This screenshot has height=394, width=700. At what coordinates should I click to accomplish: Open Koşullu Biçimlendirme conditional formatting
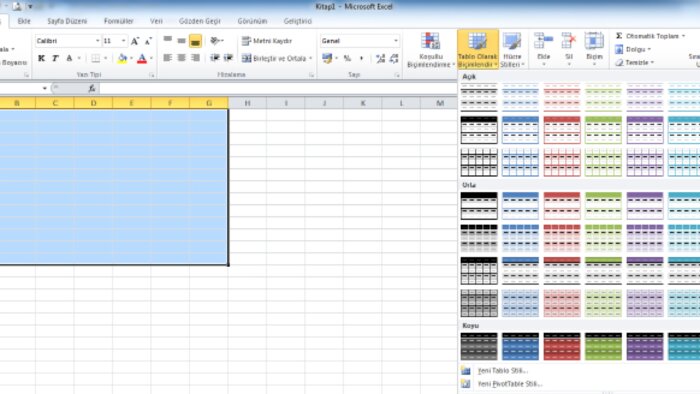430,50
